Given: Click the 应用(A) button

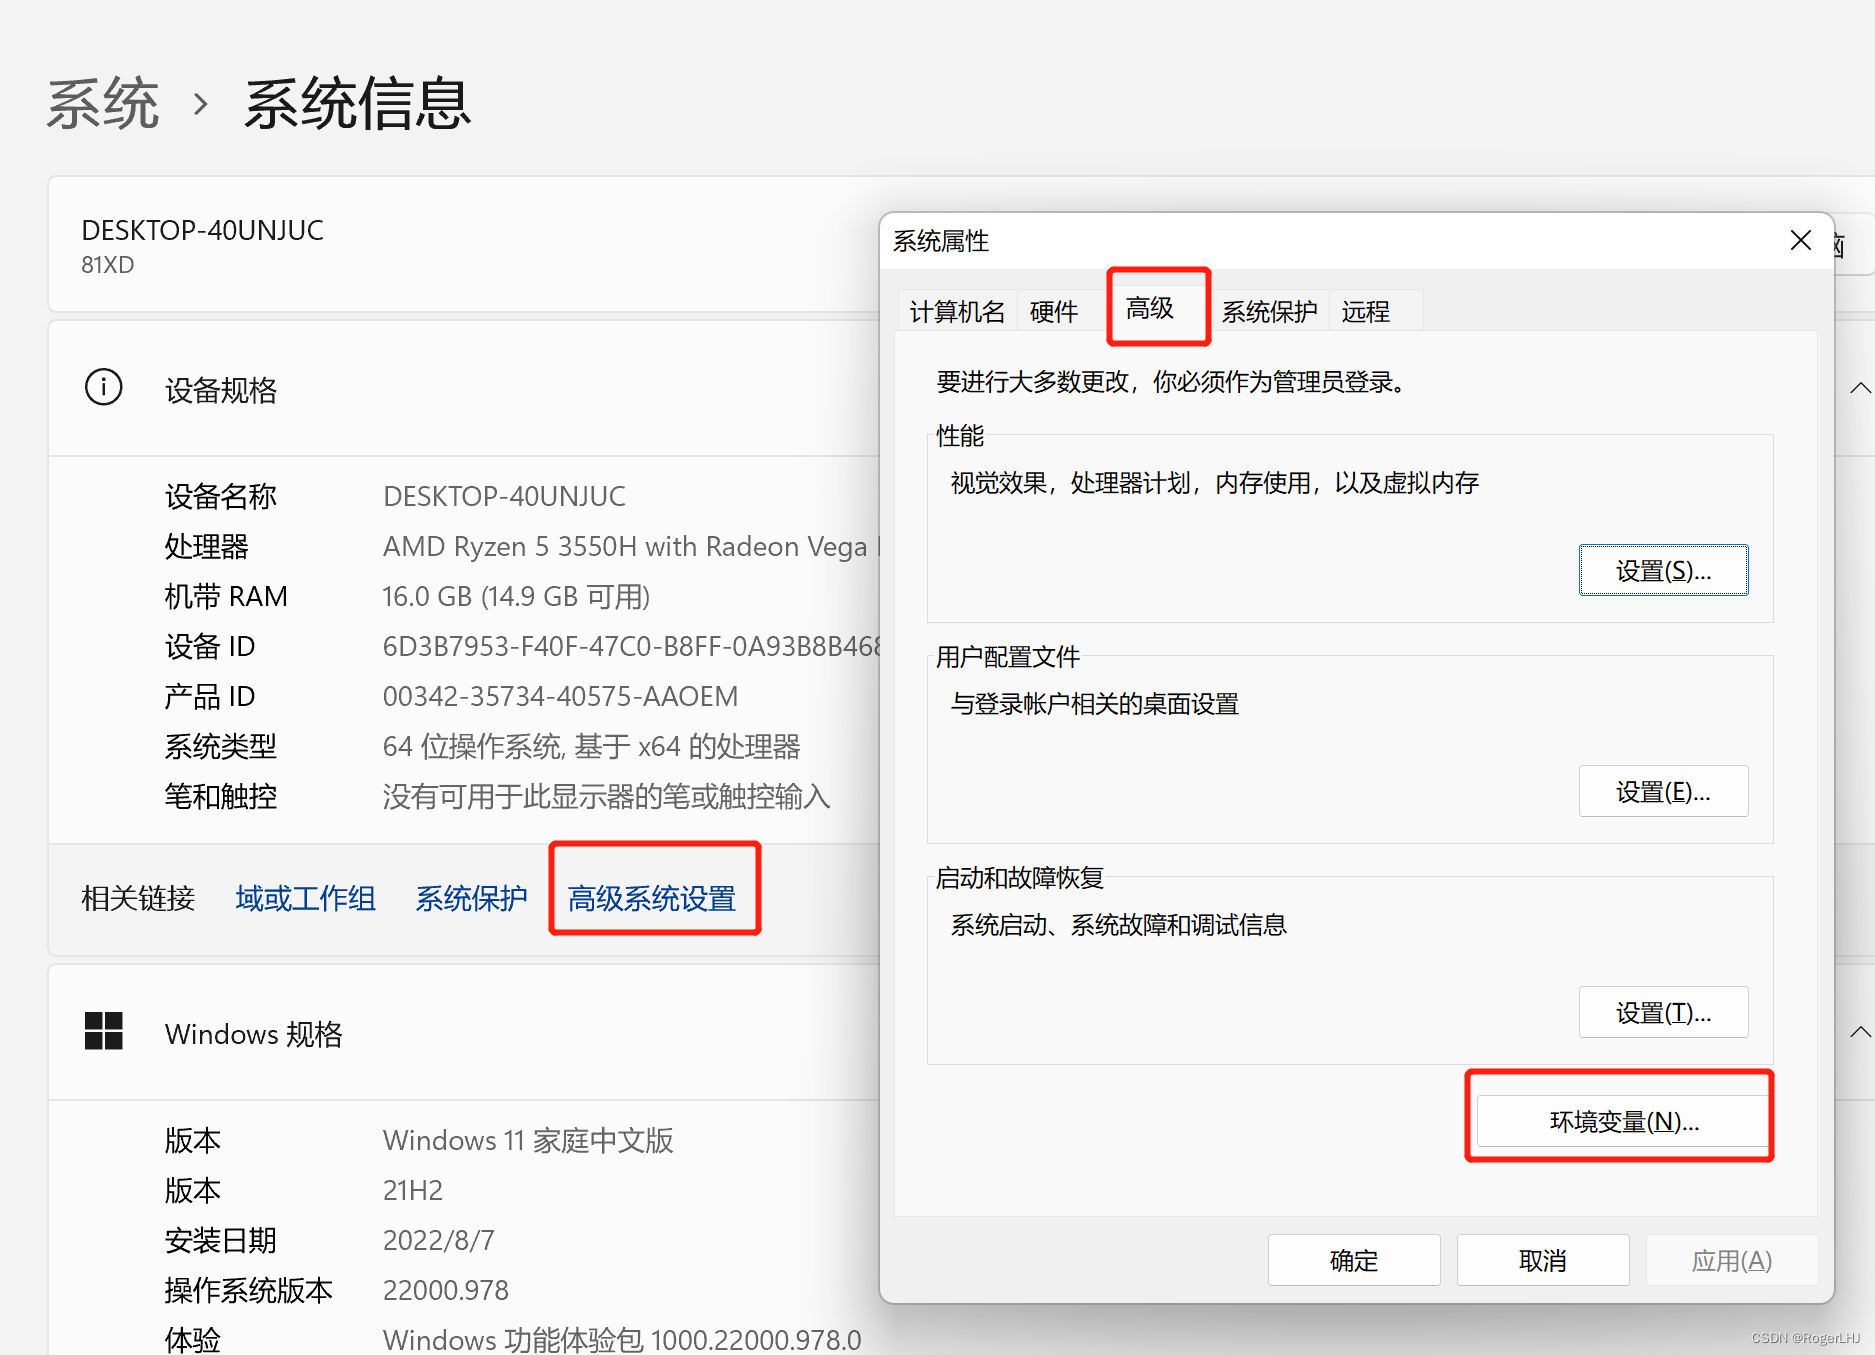Looking at the screenshot, I should pyautogui.click(x=1732, y=1260).
